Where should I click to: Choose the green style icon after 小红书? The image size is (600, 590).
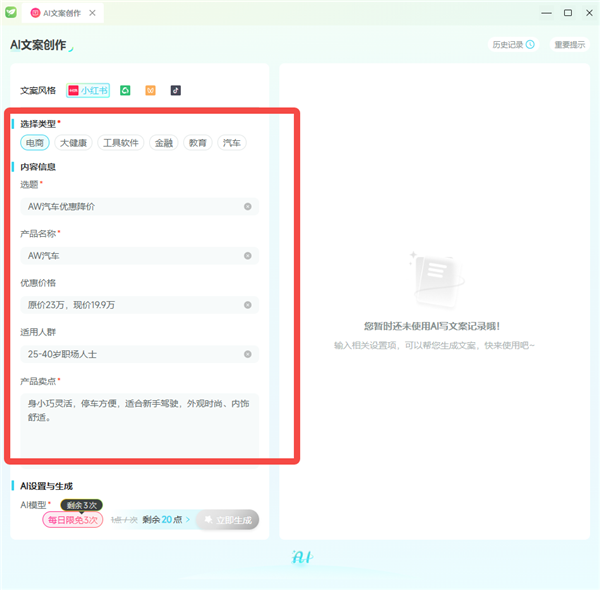125,90
